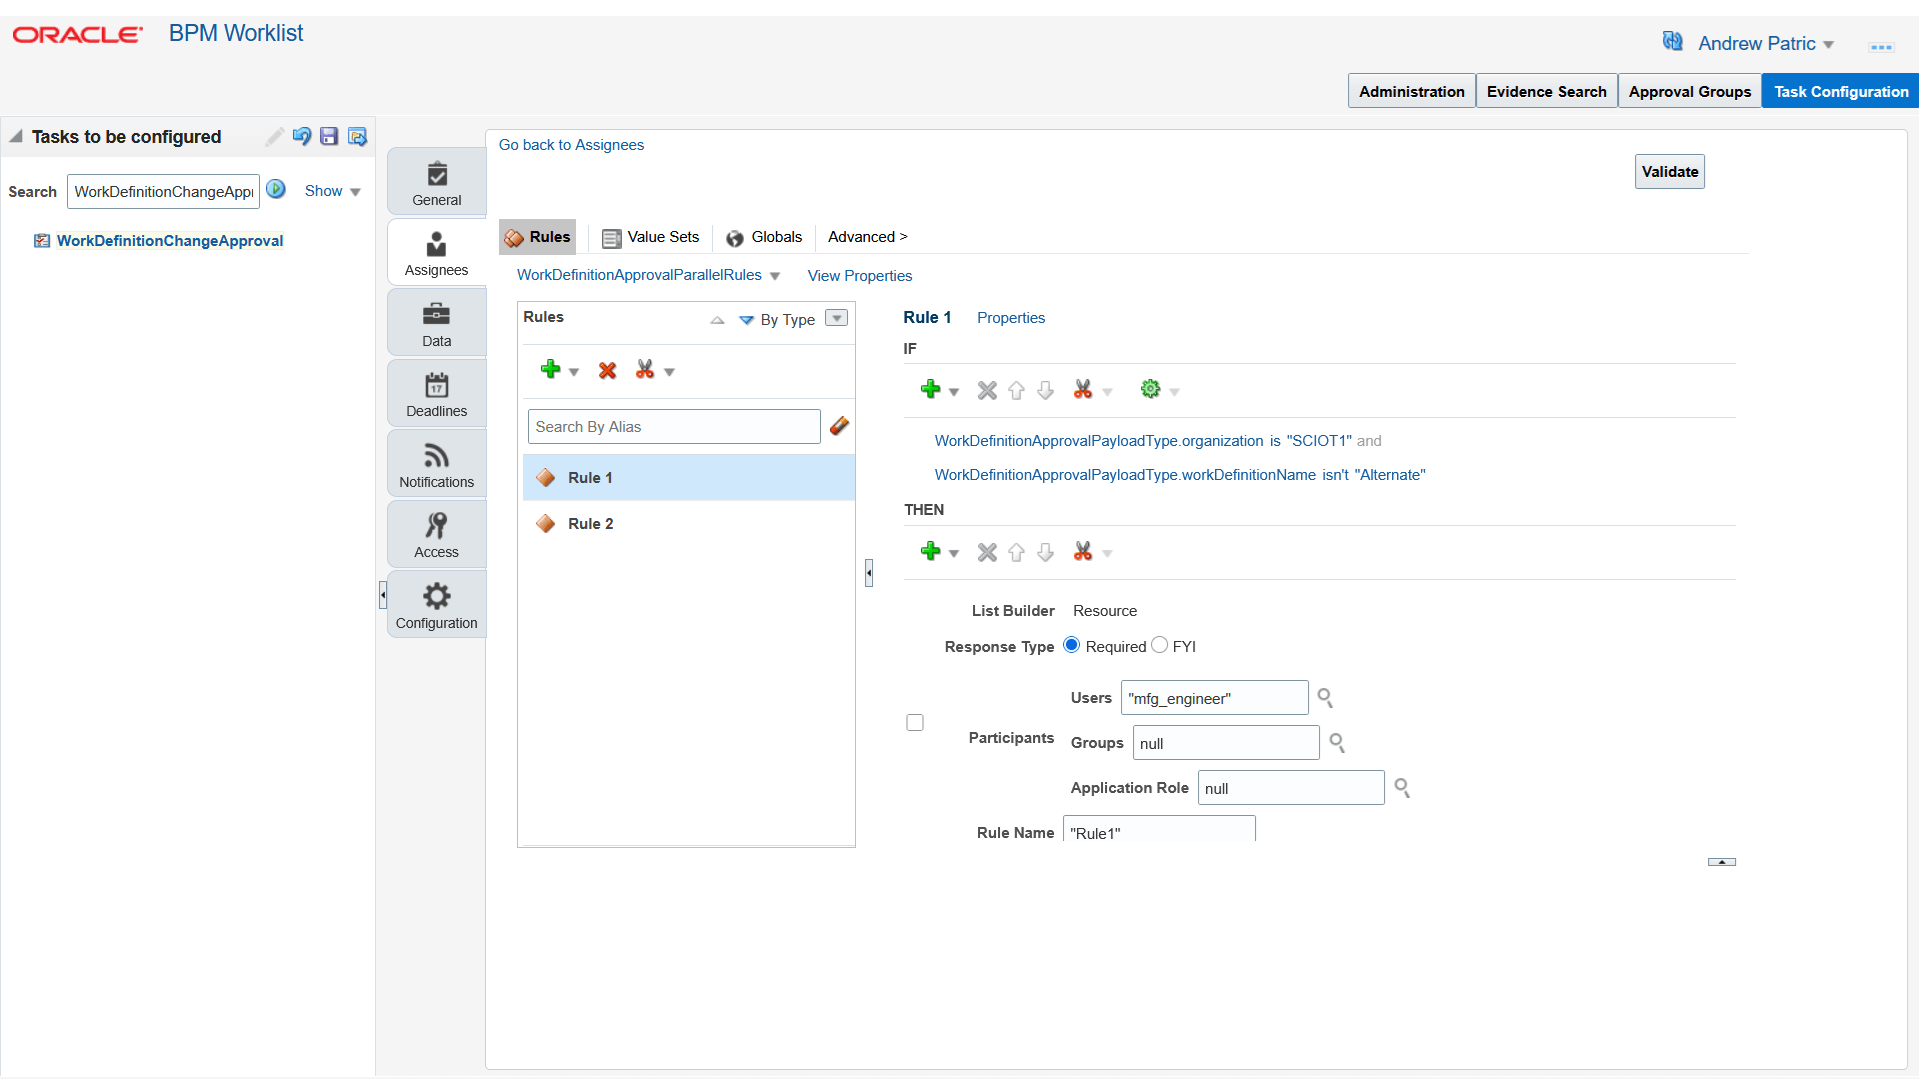Open the View Properties link
The width and height of the screenshot is (1919, 1079).
tap(859, 276)
